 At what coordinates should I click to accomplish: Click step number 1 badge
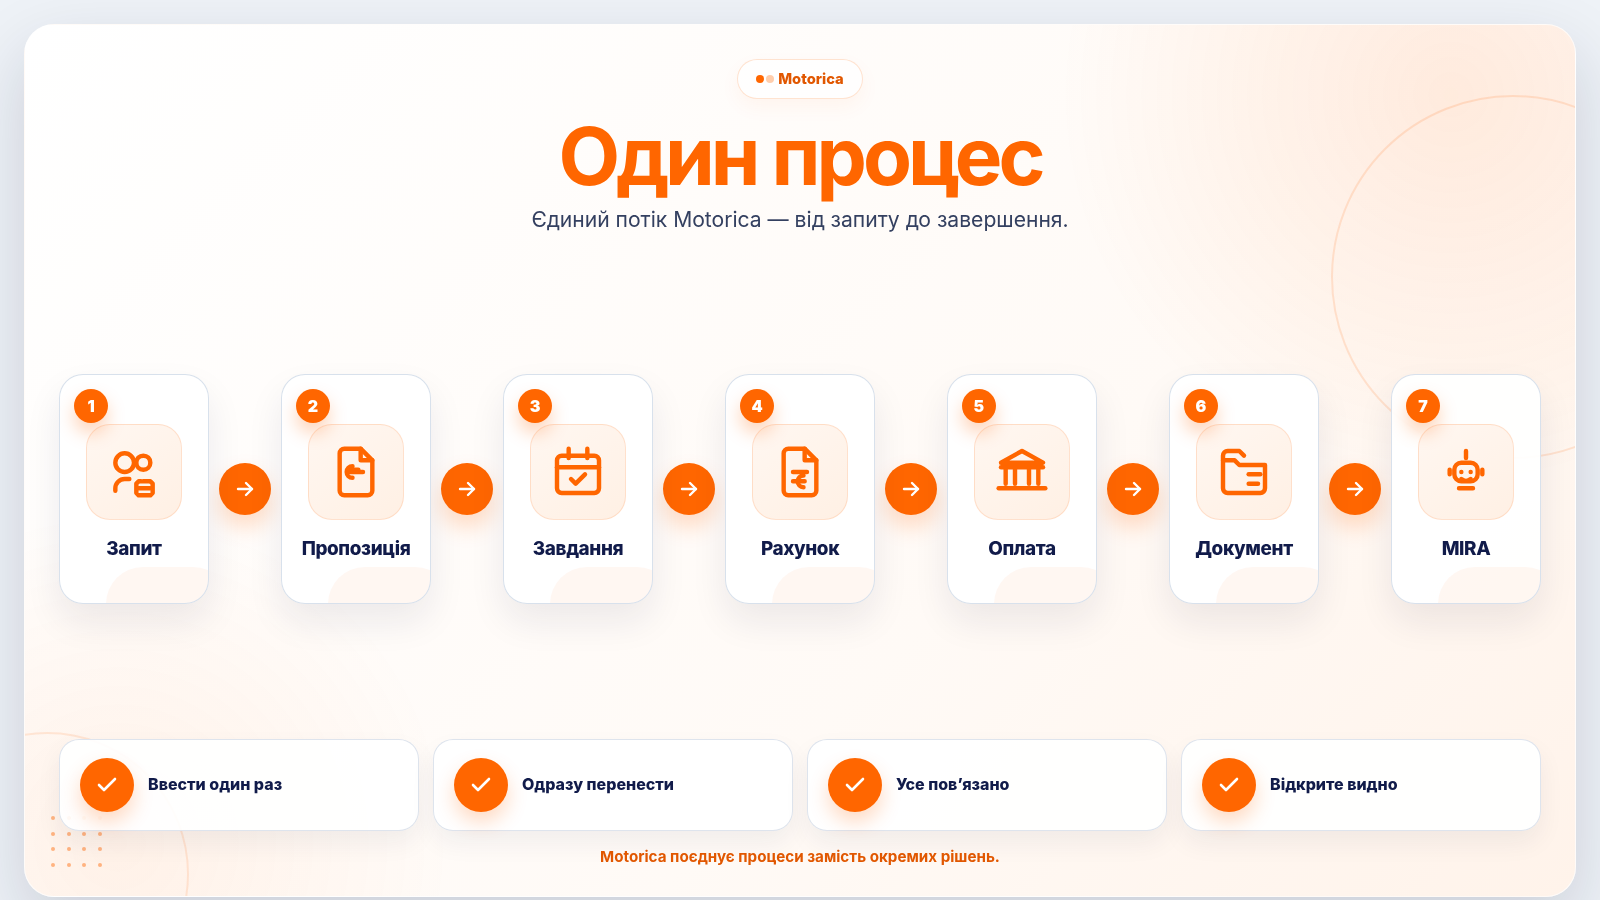[x=91, y=406]
